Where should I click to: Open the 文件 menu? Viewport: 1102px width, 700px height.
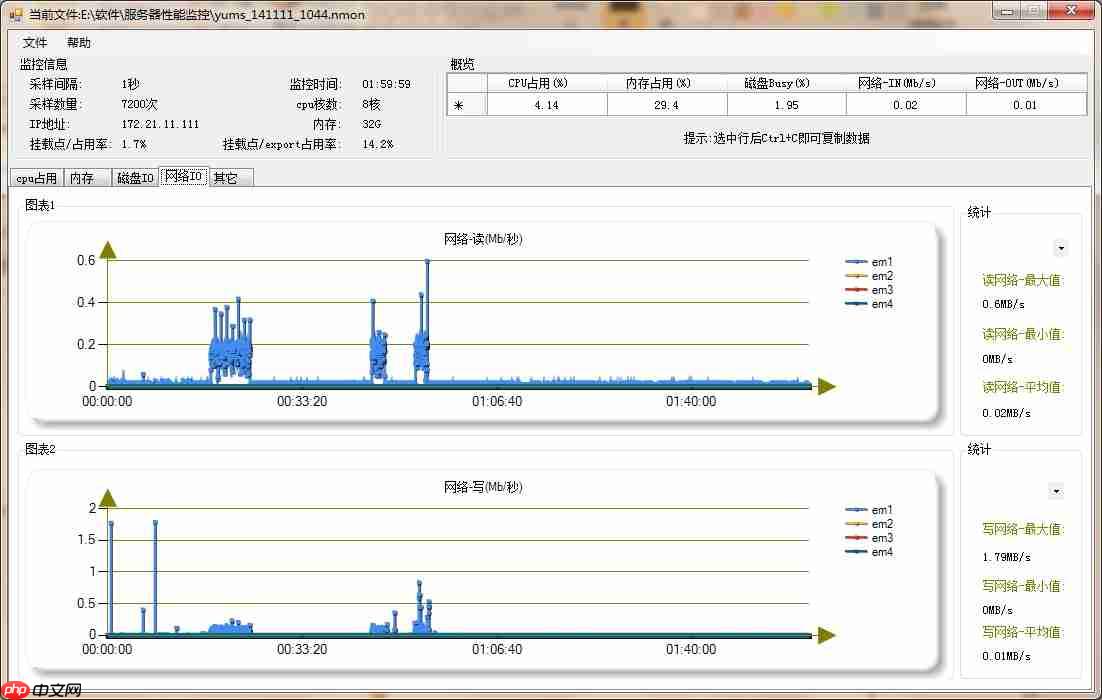[35, 43]
